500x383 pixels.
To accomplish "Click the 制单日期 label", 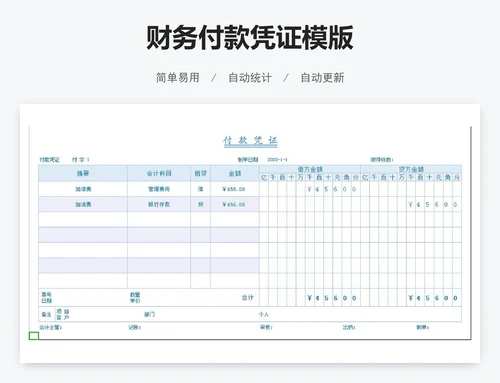I will tap(248, 160).
